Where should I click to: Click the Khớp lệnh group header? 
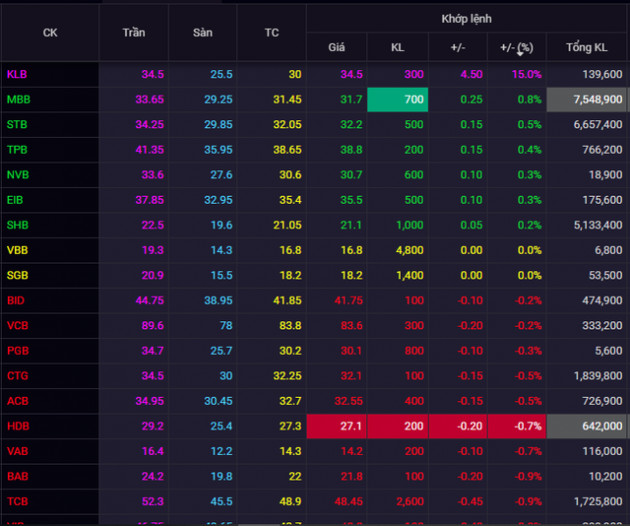[466, 19]
